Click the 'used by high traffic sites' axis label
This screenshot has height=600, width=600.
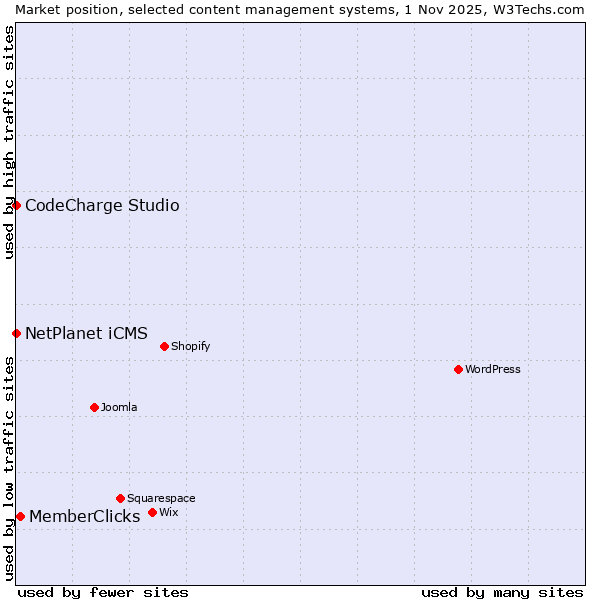pos(9,142)
